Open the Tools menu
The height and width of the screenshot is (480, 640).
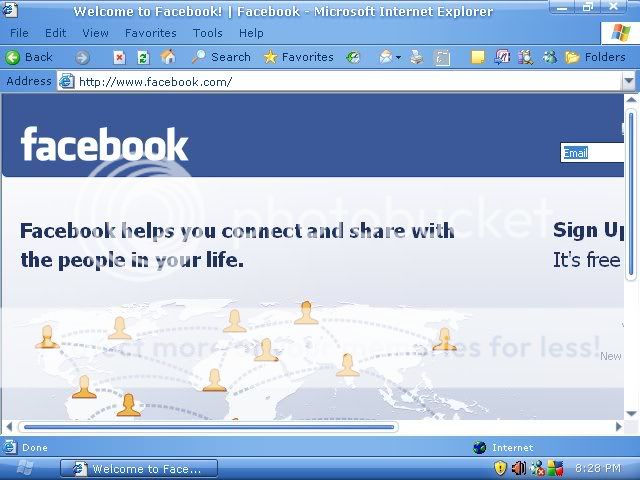(x=208, y=33)
